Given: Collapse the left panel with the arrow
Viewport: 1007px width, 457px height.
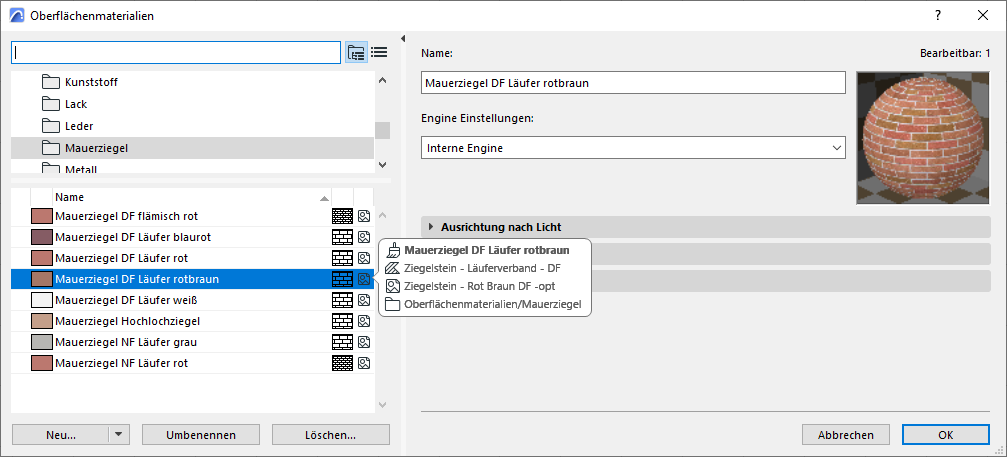Looking at the screenshot, I should pos(402,39).
